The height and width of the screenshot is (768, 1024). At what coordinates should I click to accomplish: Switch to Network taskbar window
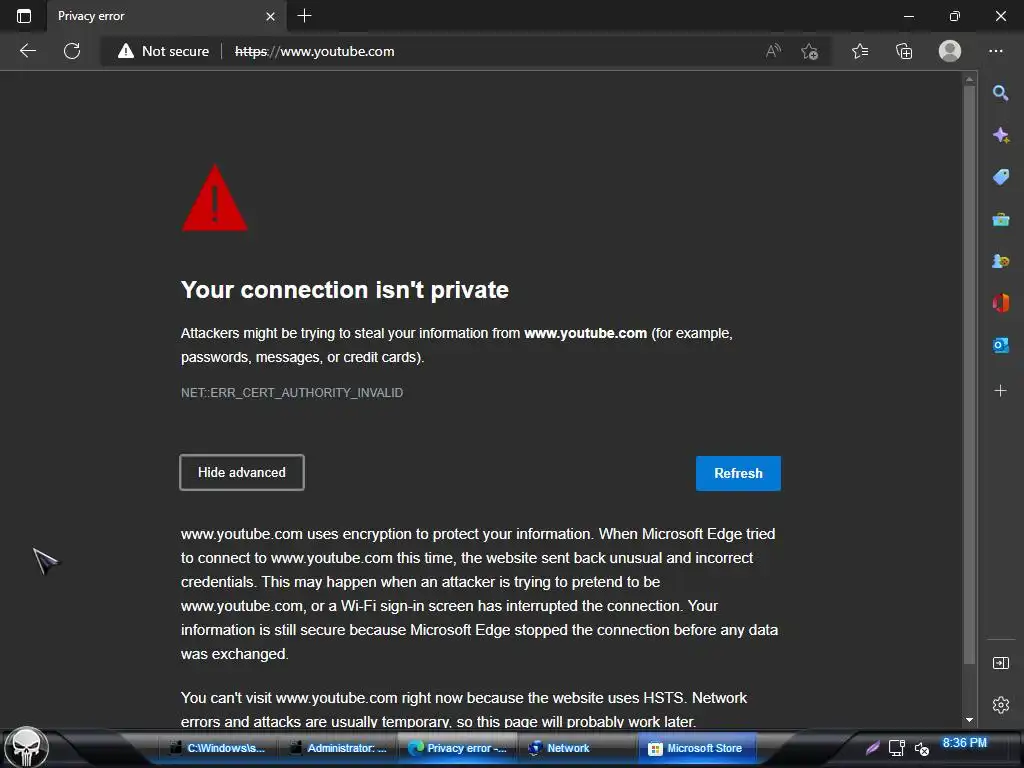[577, 748]
